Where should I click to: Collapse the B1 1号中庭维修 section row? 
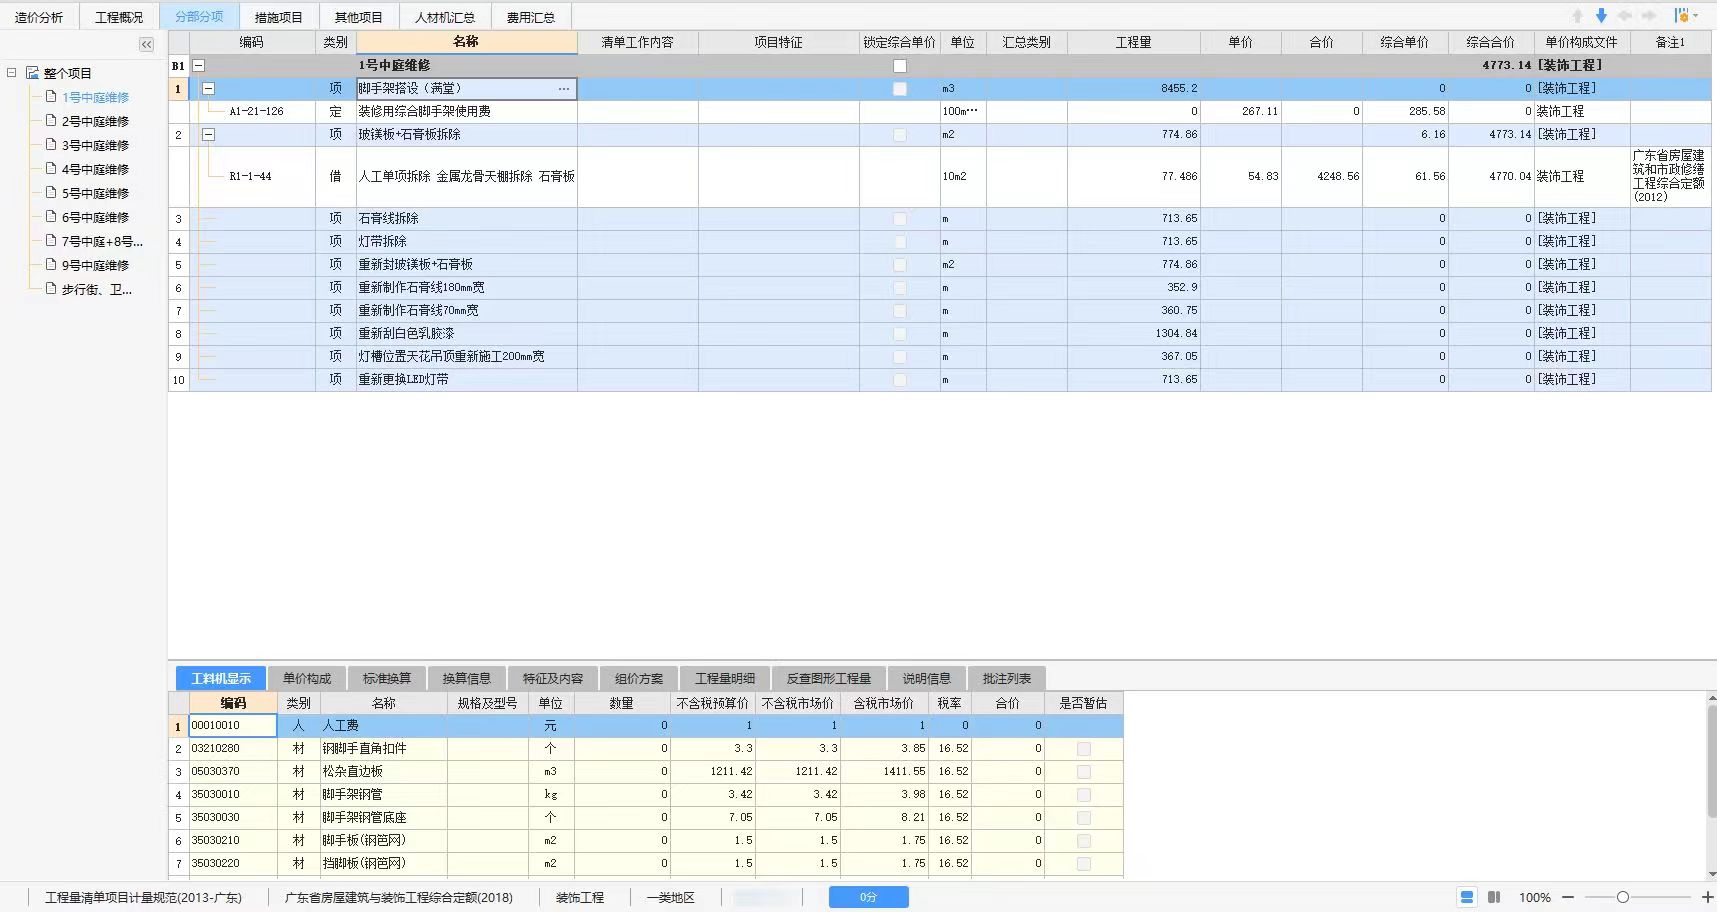click(199, 66)
